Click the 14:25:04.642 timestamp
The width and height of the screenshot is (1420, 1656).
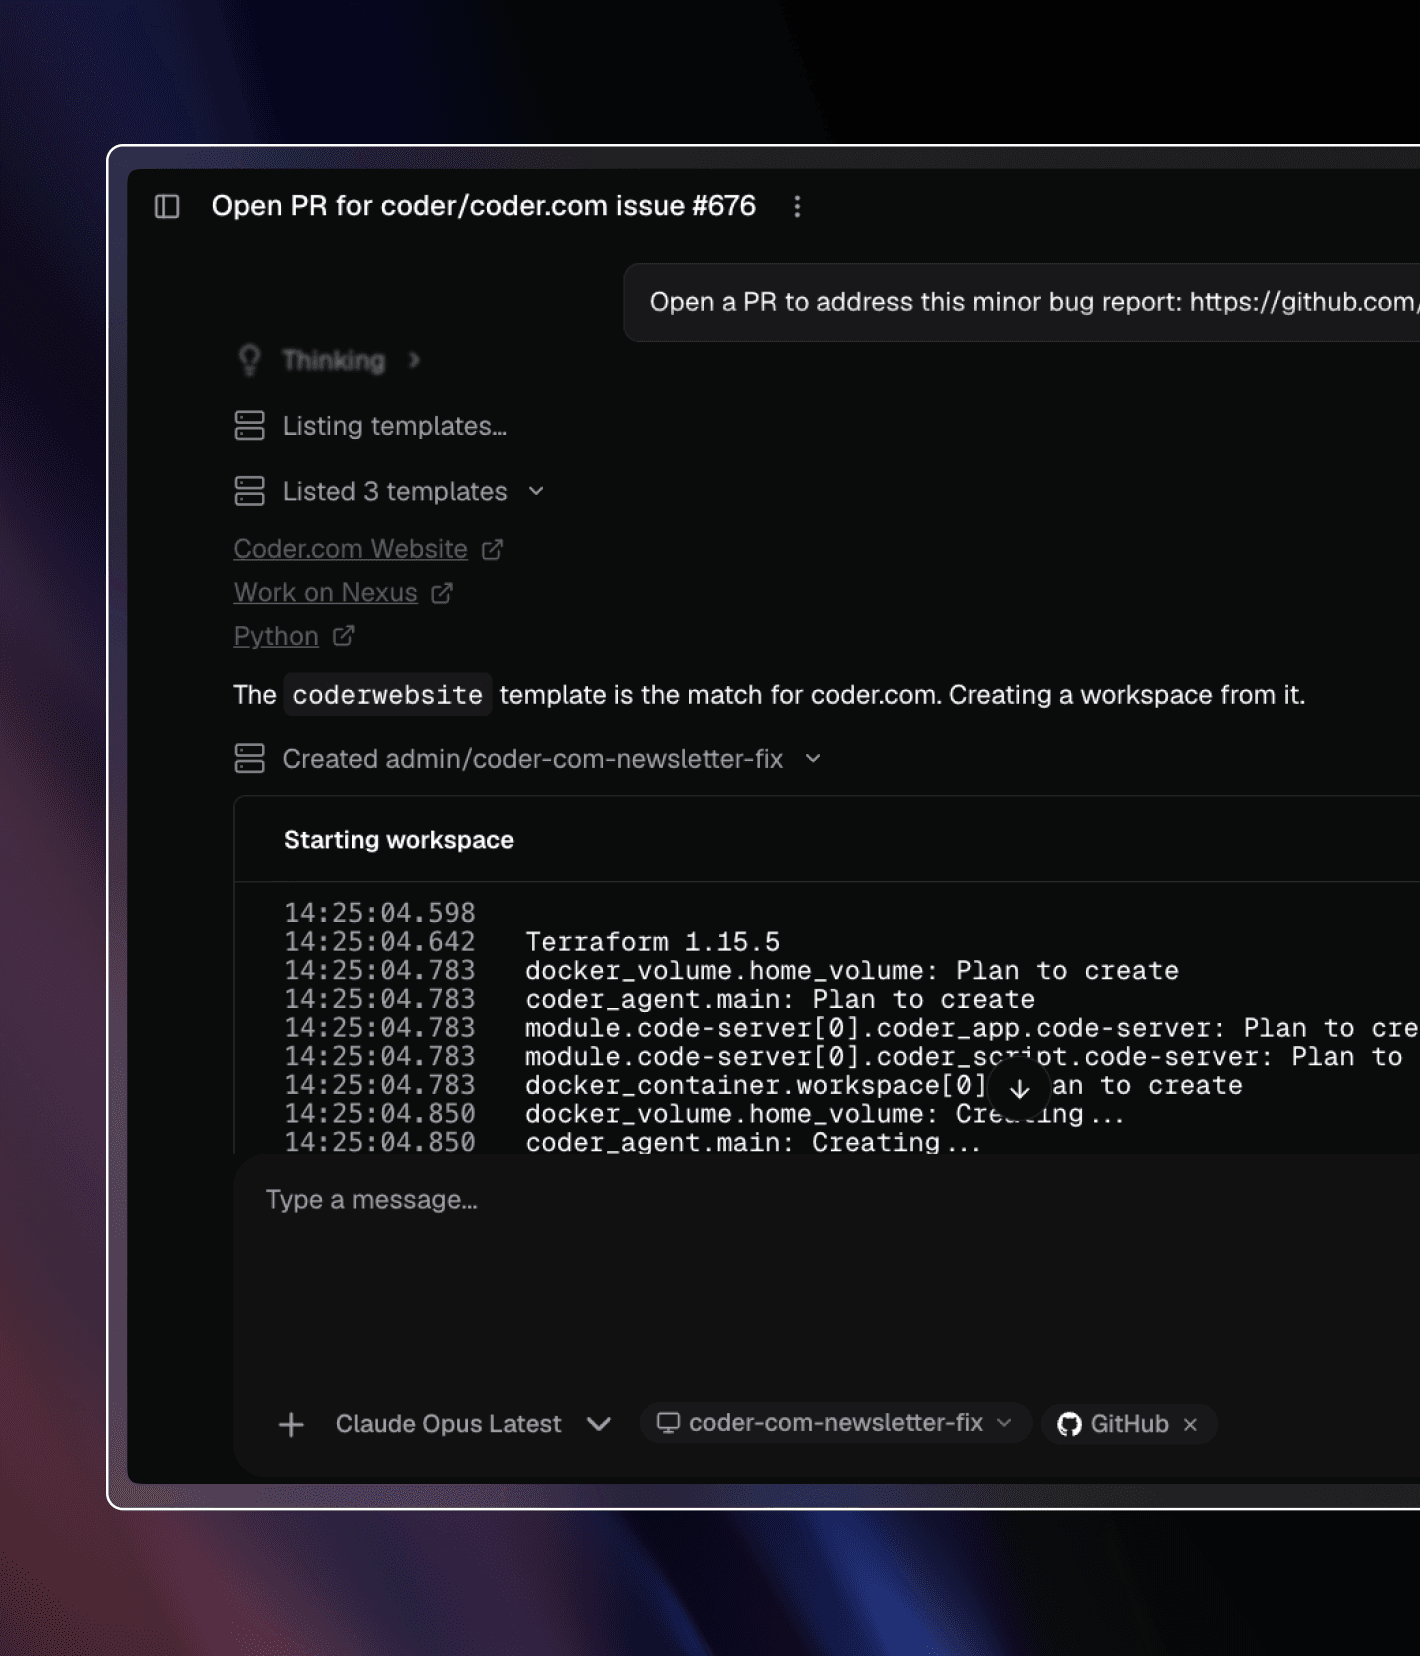point(380,942)
